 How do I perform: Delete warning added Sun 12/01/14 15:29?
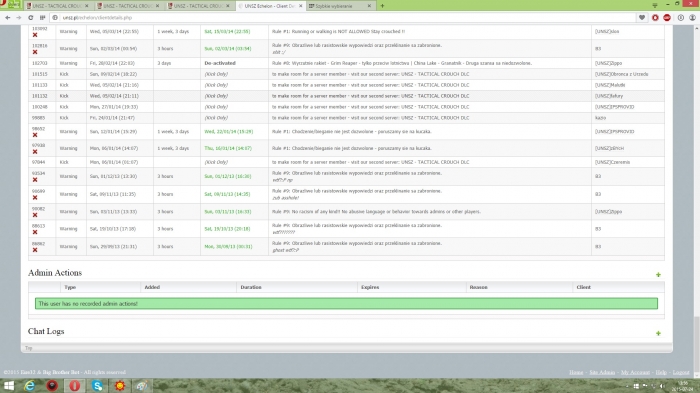point(35,135)
